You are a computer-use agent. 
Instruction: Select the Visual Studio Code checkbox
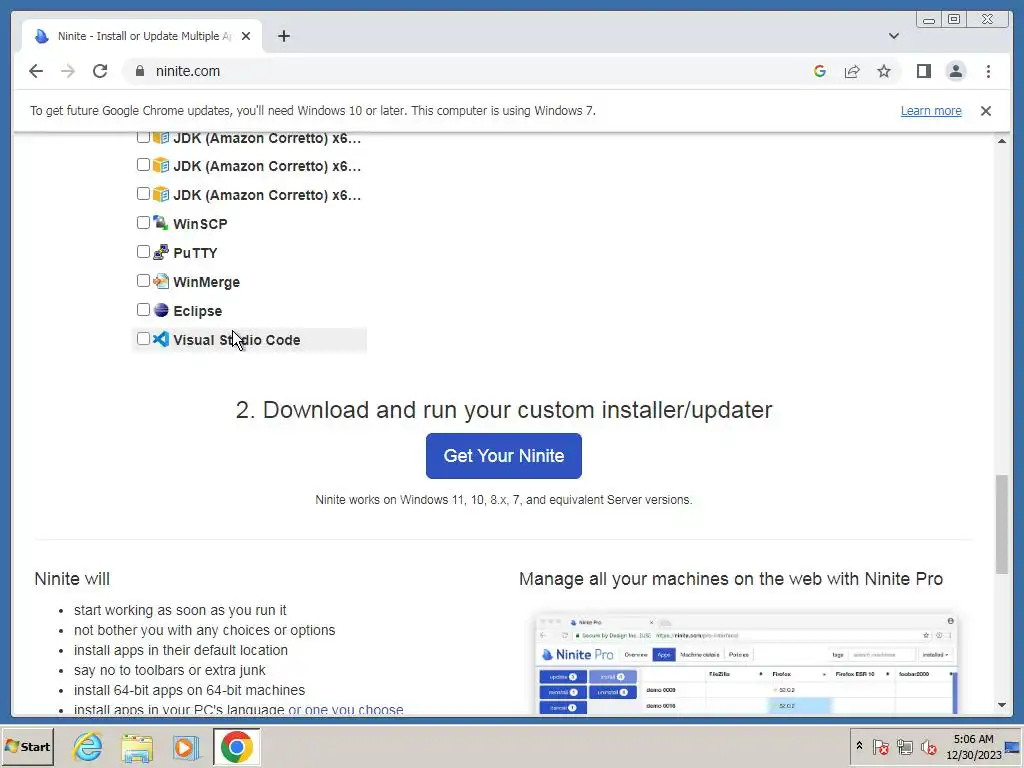pyautogui.click(x=143, y=338)
